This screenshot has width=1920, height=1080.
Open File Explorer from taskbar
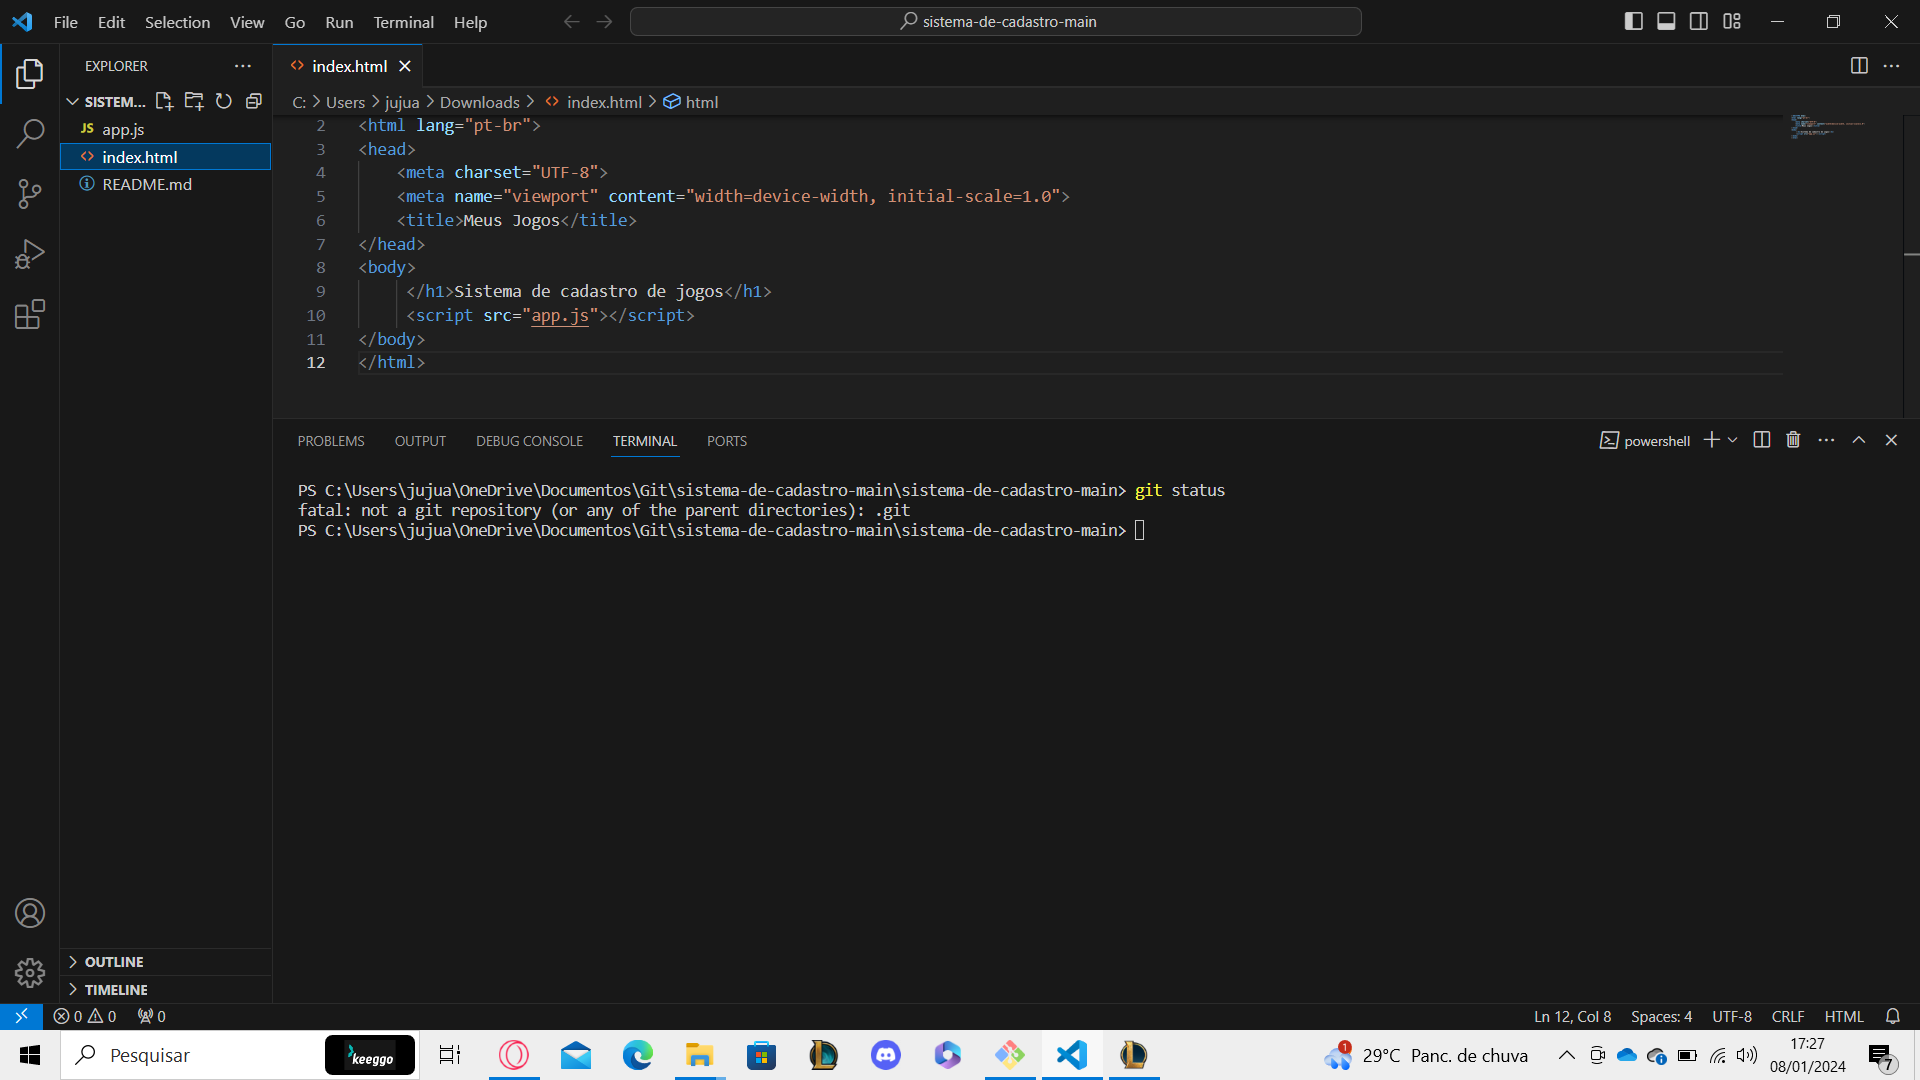pos(699,1055)
